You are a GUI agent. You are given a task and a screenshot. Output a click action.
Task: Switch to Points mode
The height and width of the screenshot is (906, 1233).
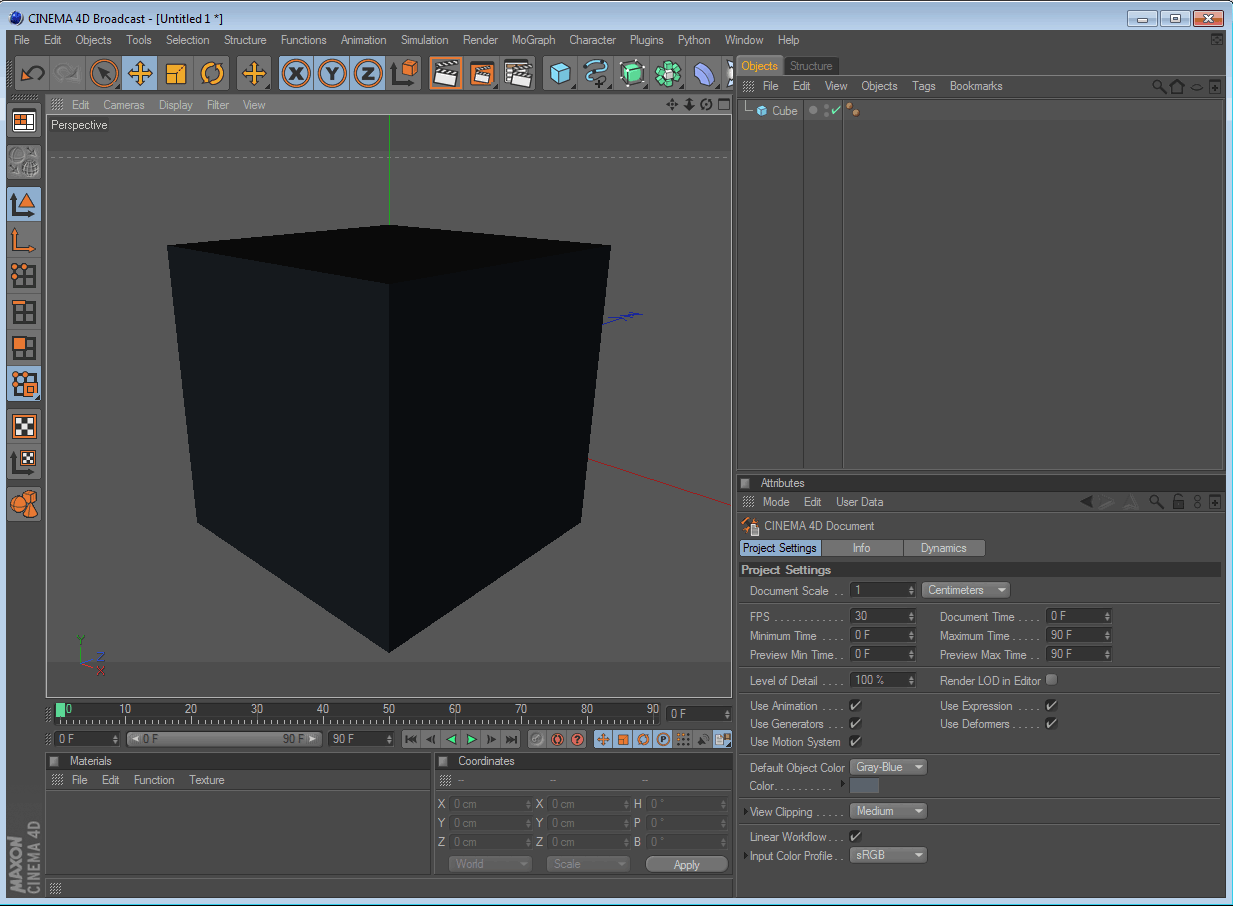click(24, 276)
